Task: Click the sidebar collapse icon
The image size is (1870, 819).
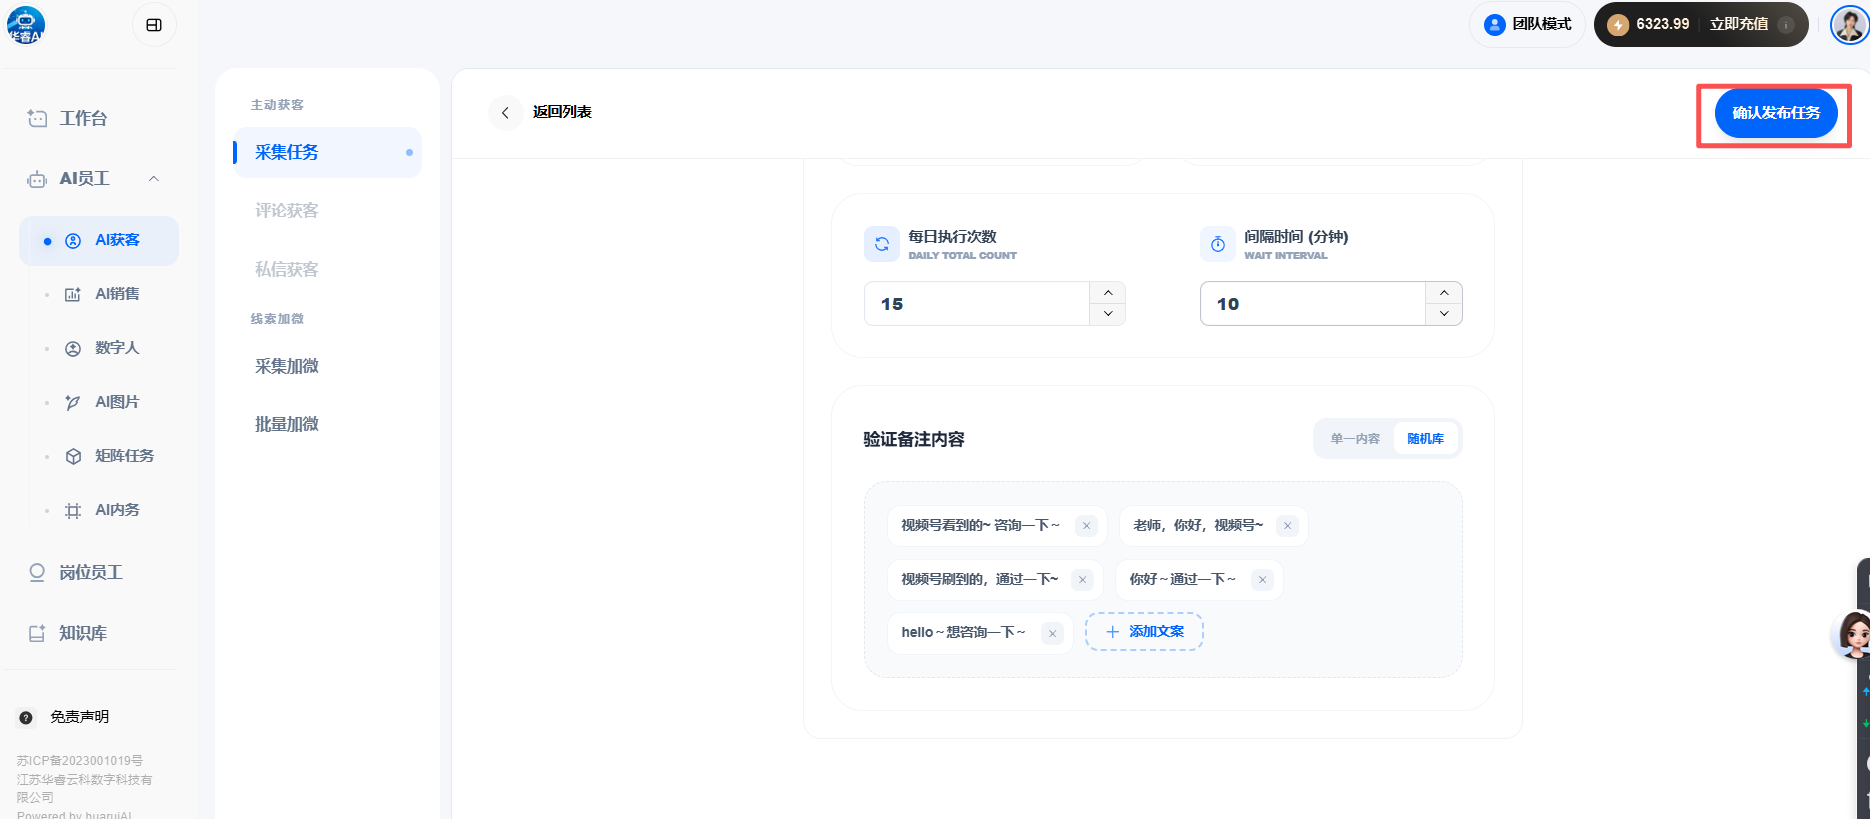Action: pyautogui.click(x=154, y=25)
